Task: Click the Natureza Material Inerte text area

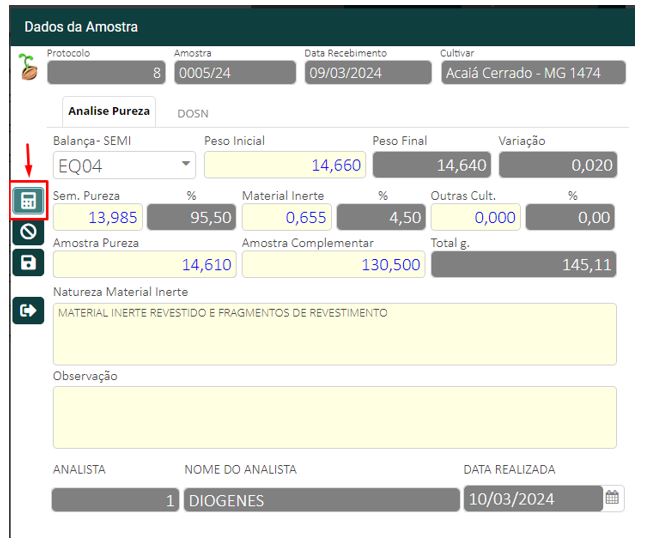Action: point(334,334)
